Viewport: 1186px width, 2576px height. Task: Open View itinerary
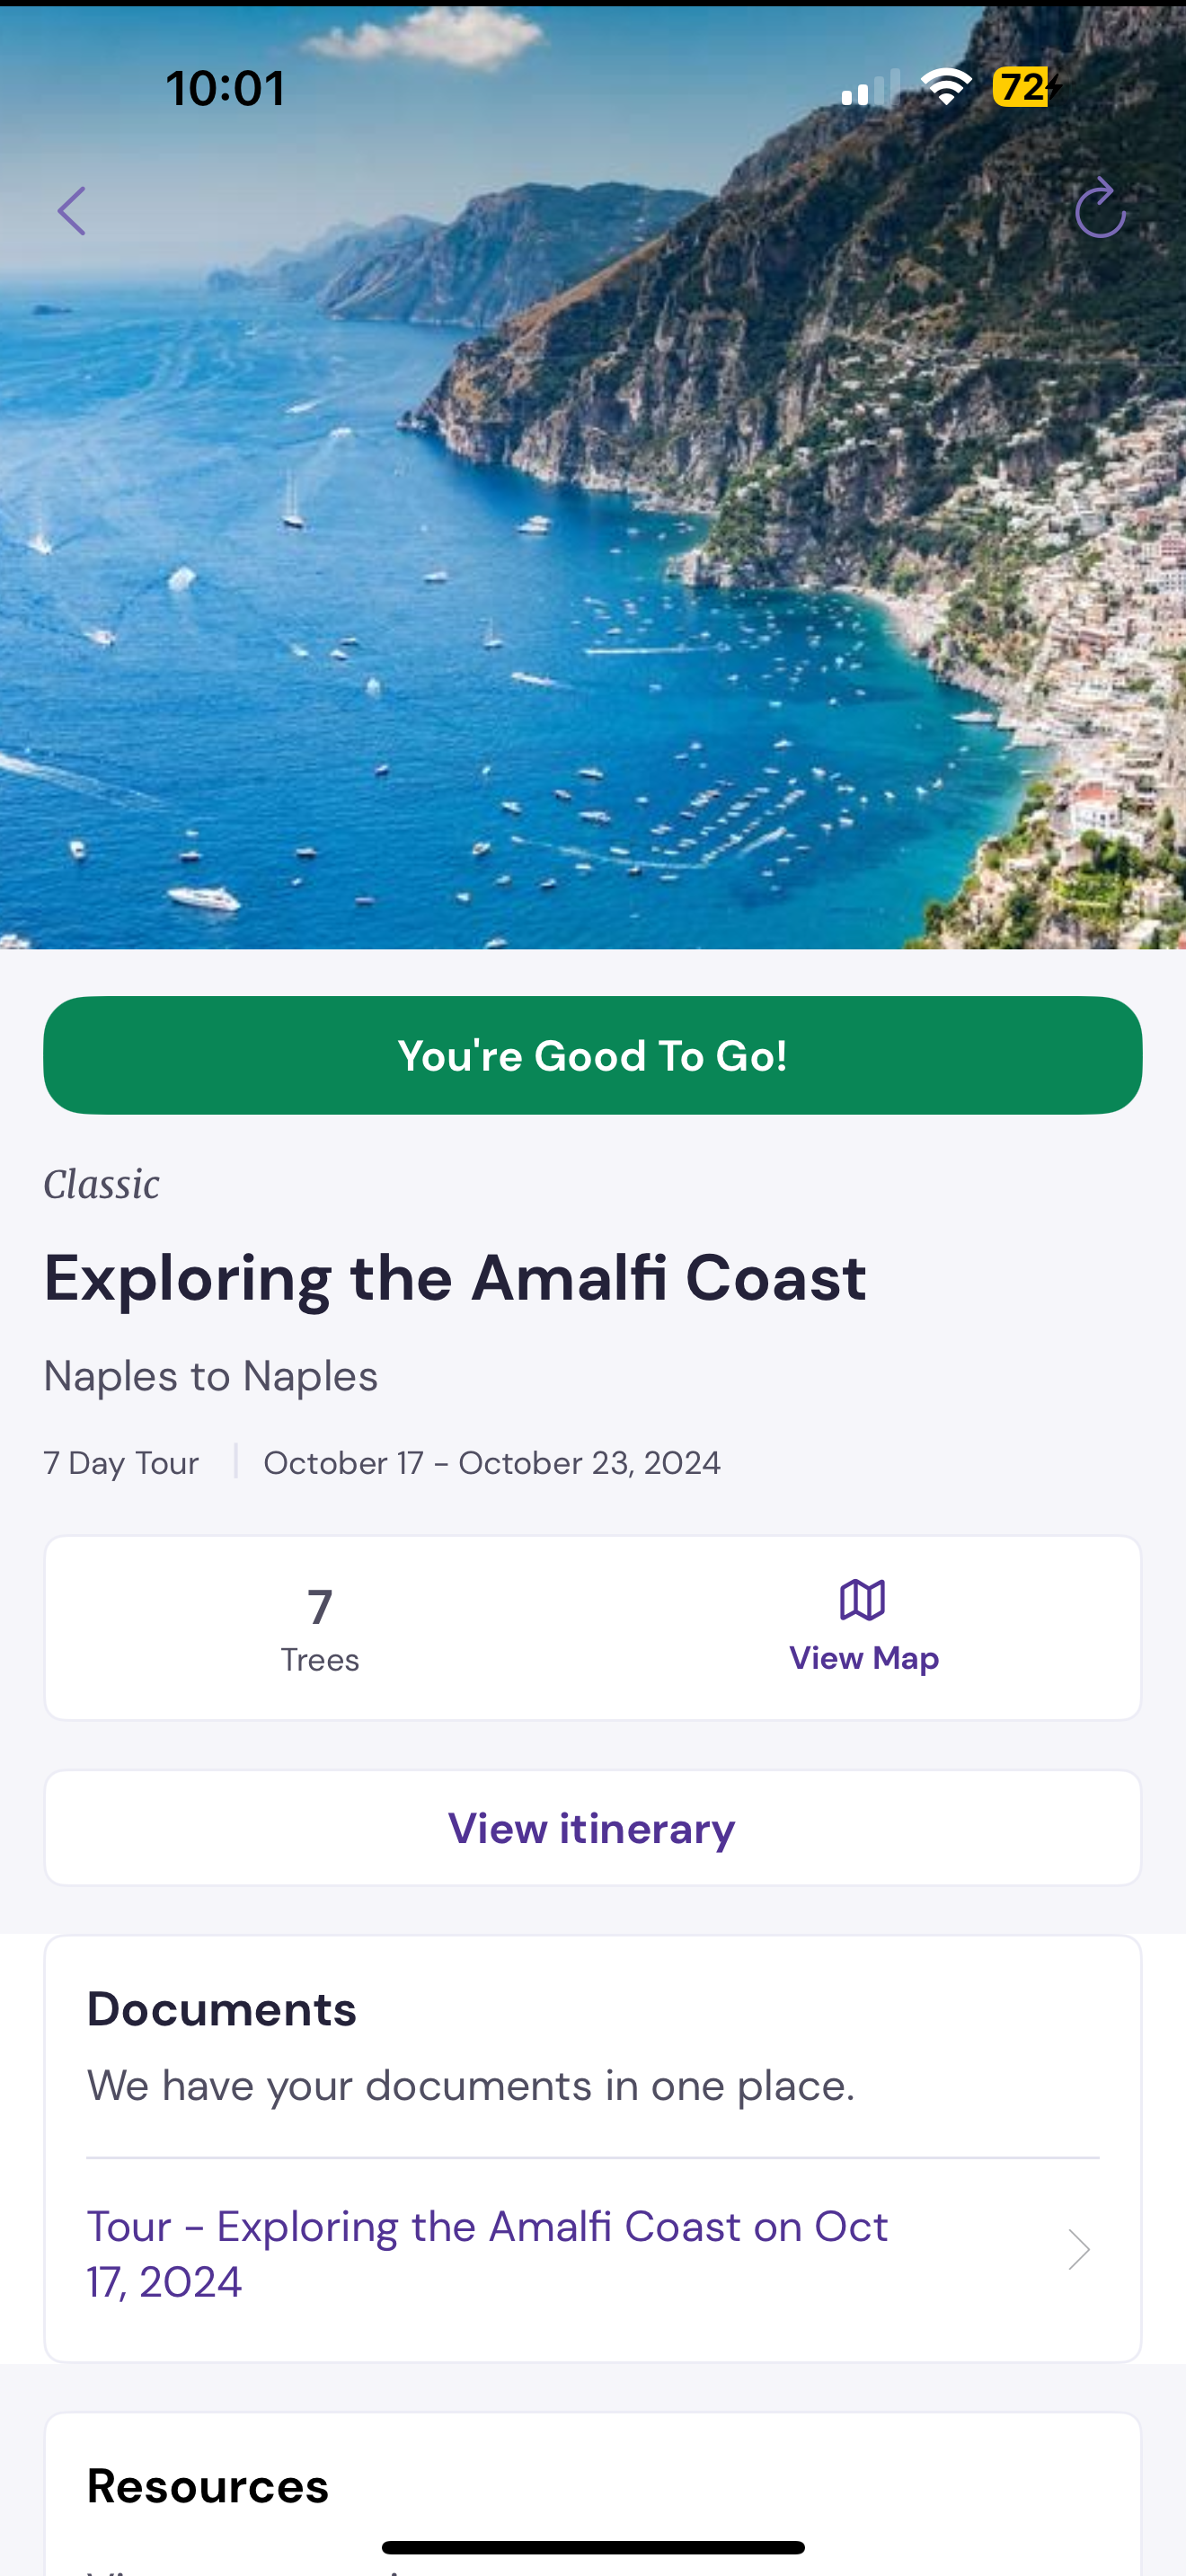[x=592, y=1828]
